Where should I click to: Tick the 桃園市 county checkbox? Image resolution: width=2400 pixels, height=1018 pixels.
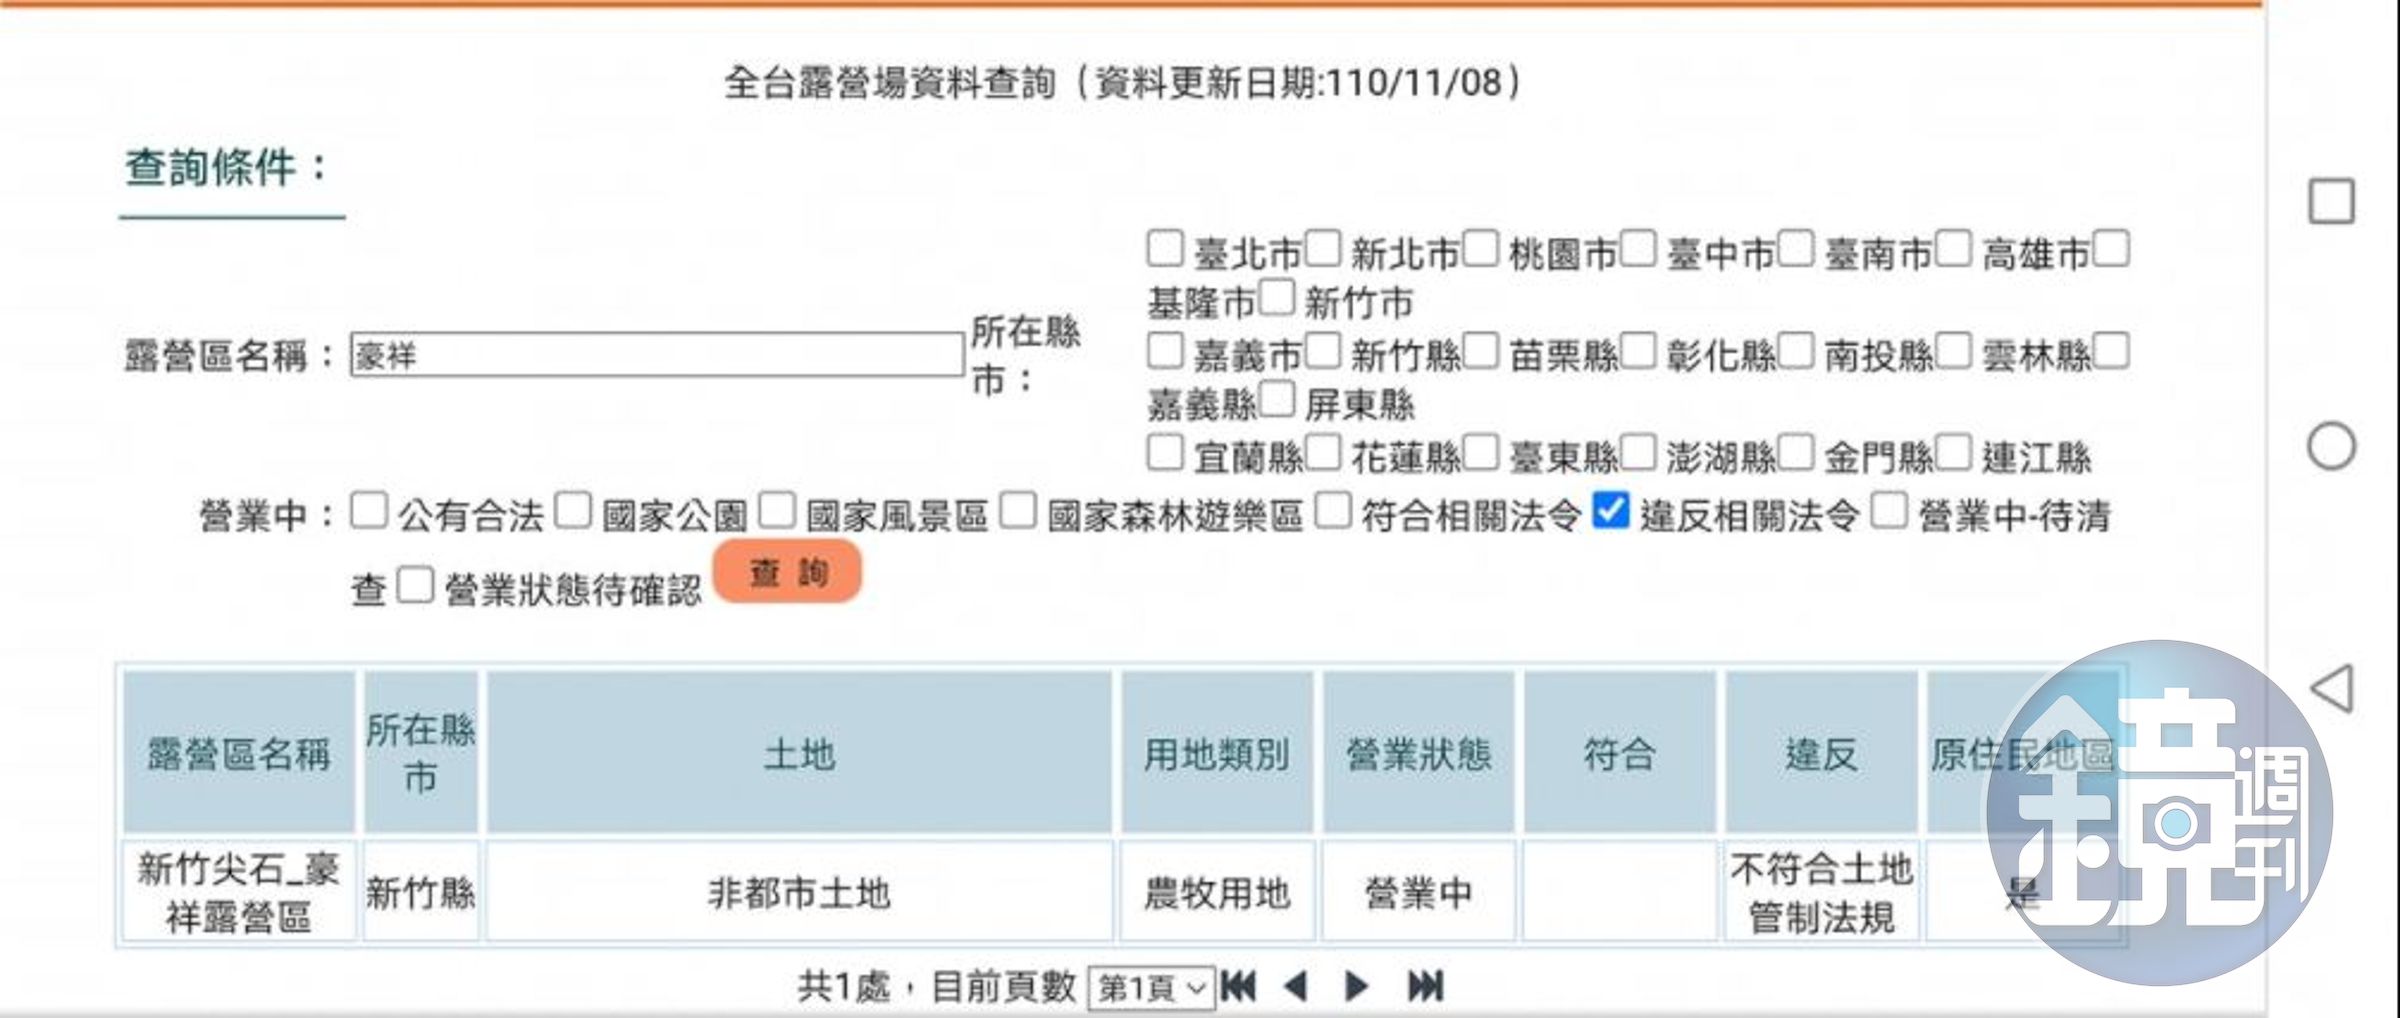1480,248
